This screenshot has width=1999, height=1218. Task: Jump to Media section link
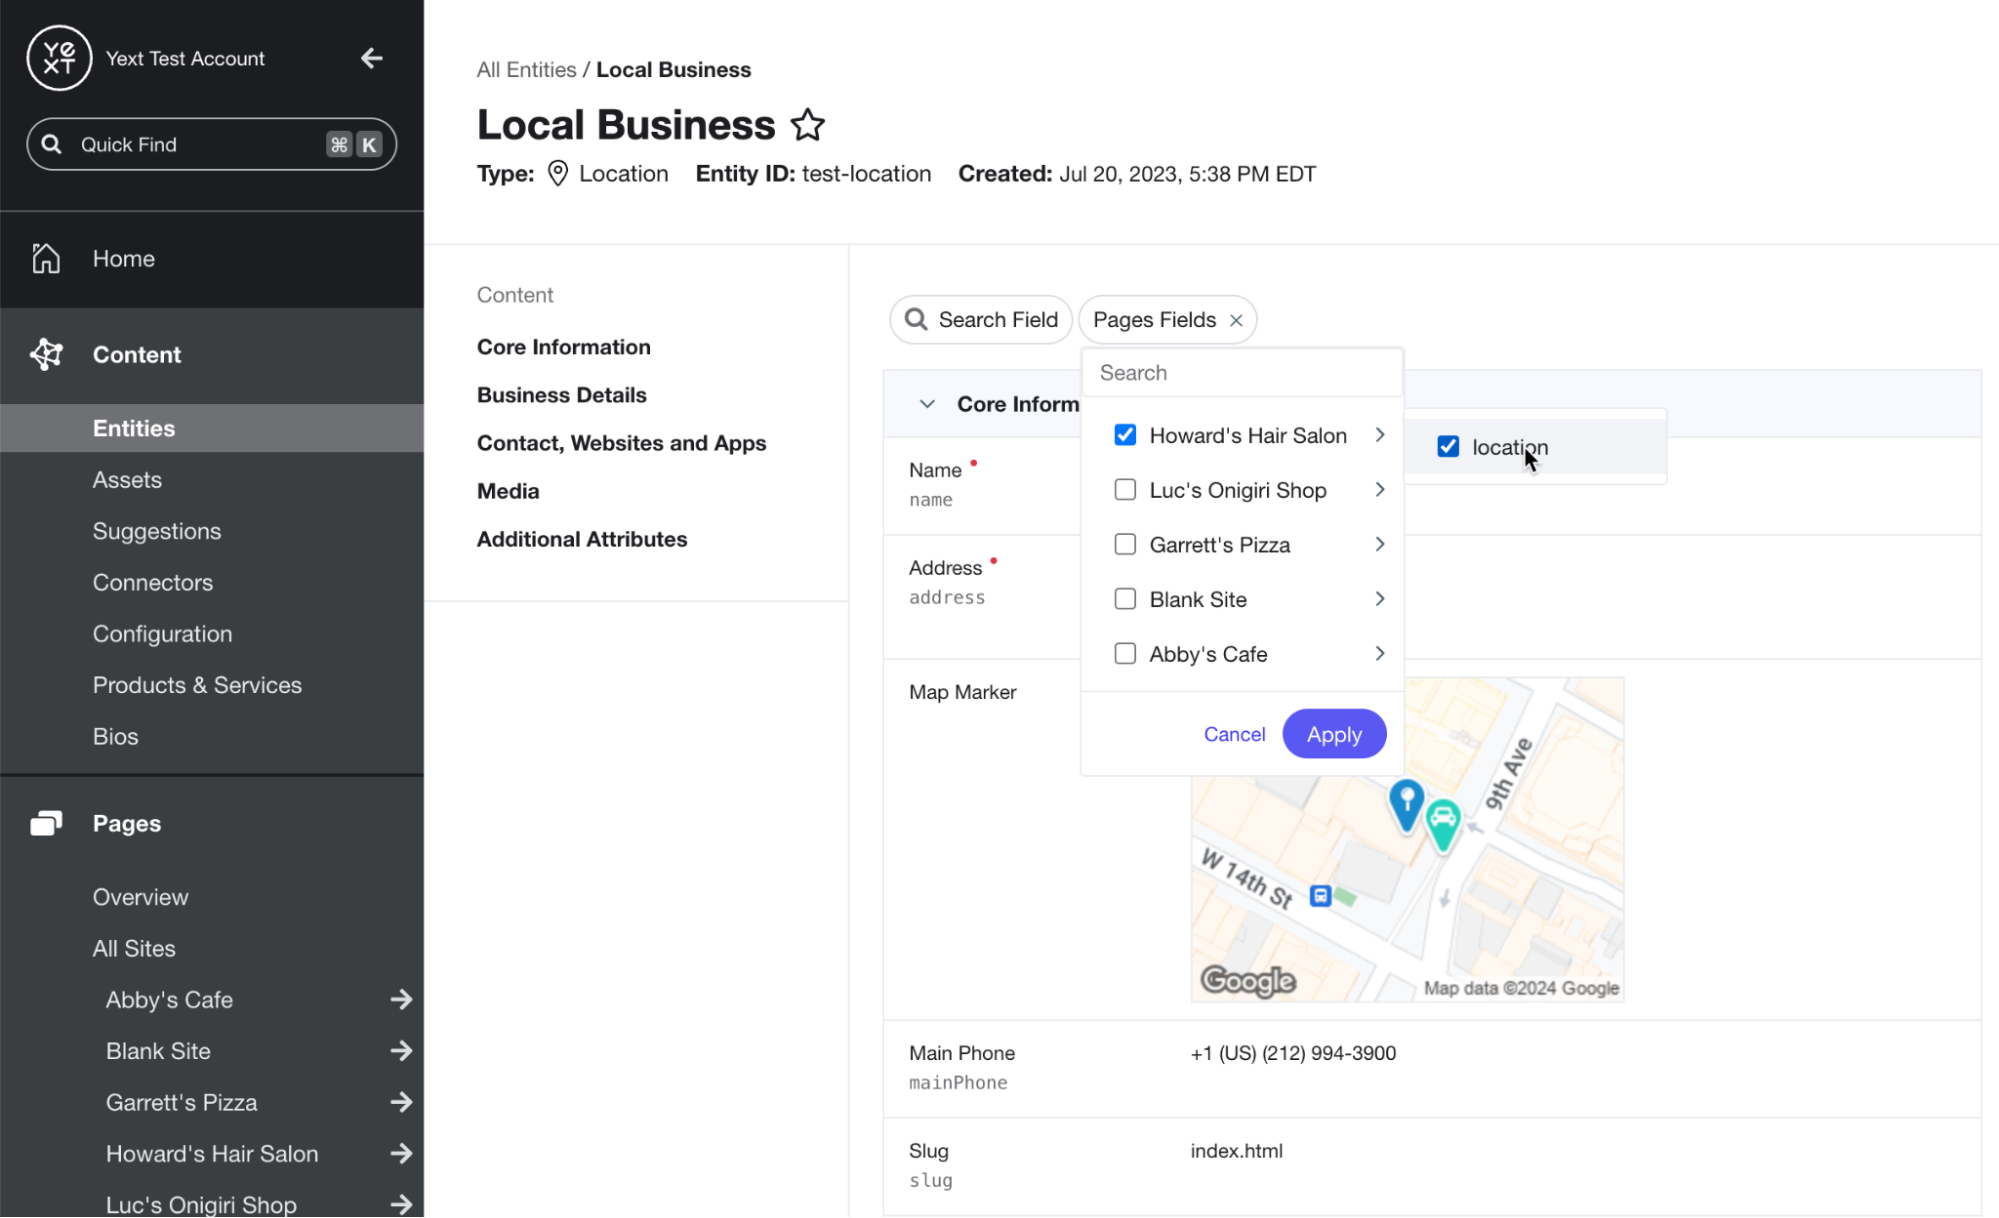coord(508,491)
